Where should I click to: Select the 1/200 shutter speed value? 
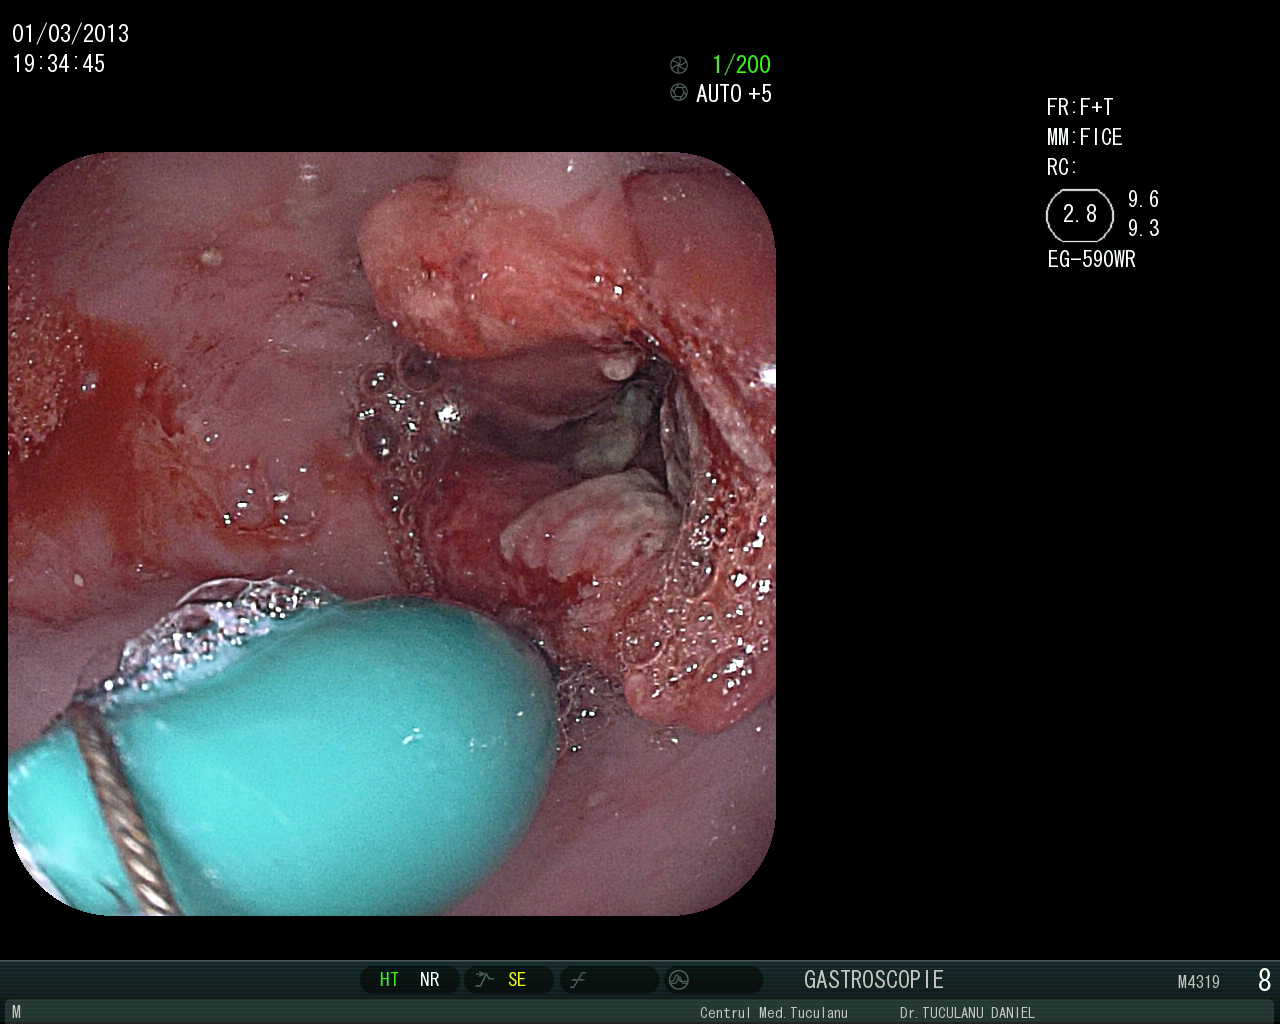pyautogui.click(x=741, y=65)
